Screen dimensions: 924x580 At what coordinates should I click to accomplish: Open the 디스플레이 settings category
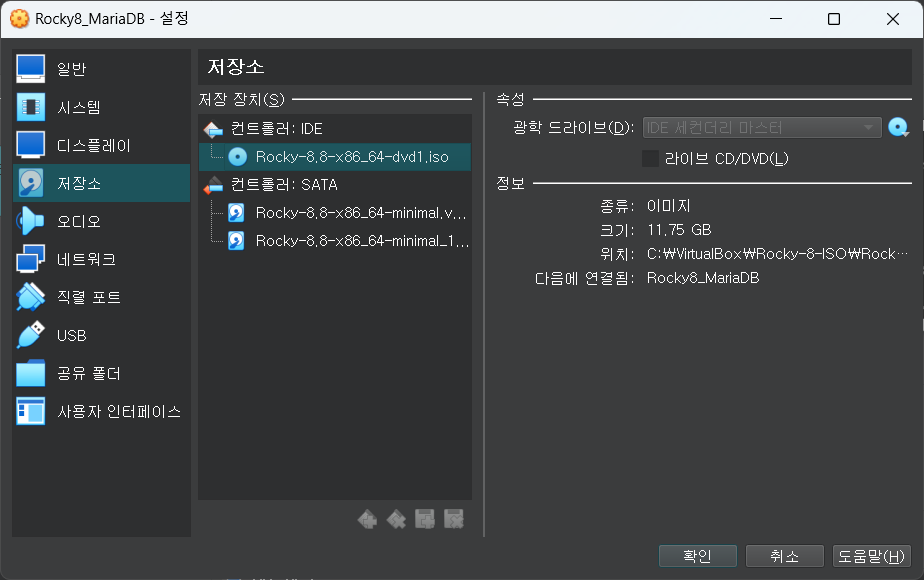point(101,145)
